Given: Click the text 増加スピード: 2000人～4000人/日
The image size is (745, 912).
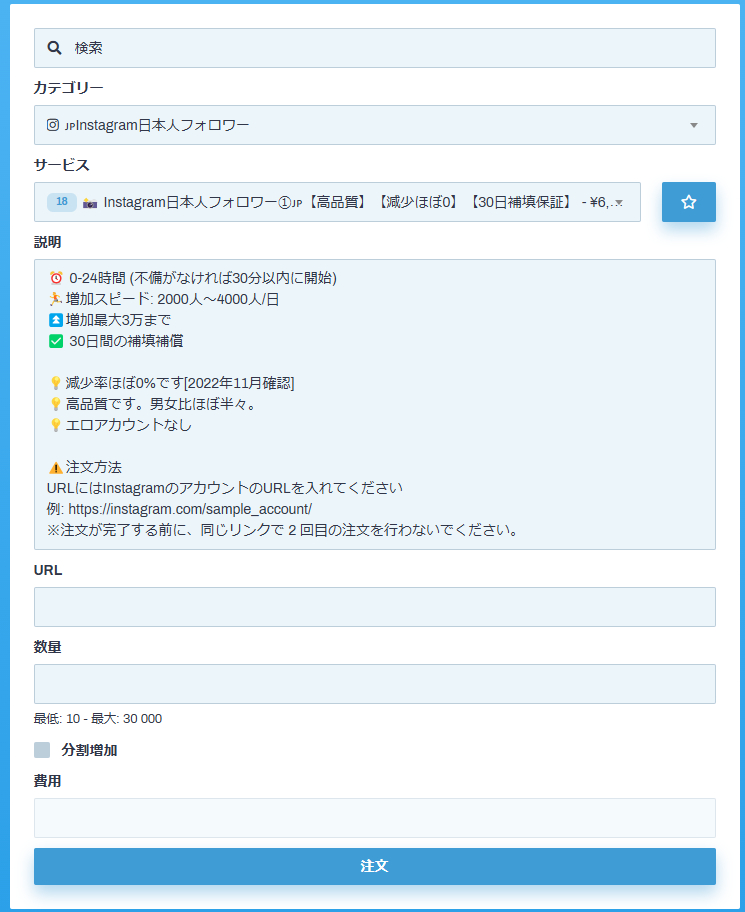Looking at the screenshot, I should tap(172, 299).
